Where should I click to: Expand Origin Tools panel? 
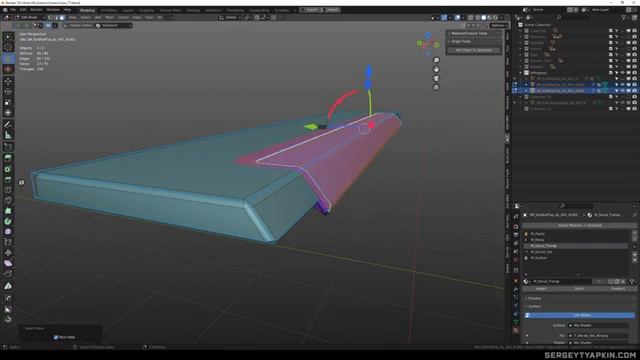pos(473,42)
